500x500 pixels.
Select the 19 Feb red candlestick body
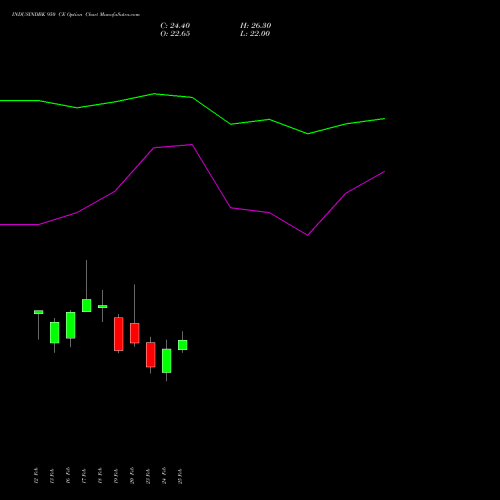(x=119, y=334)
